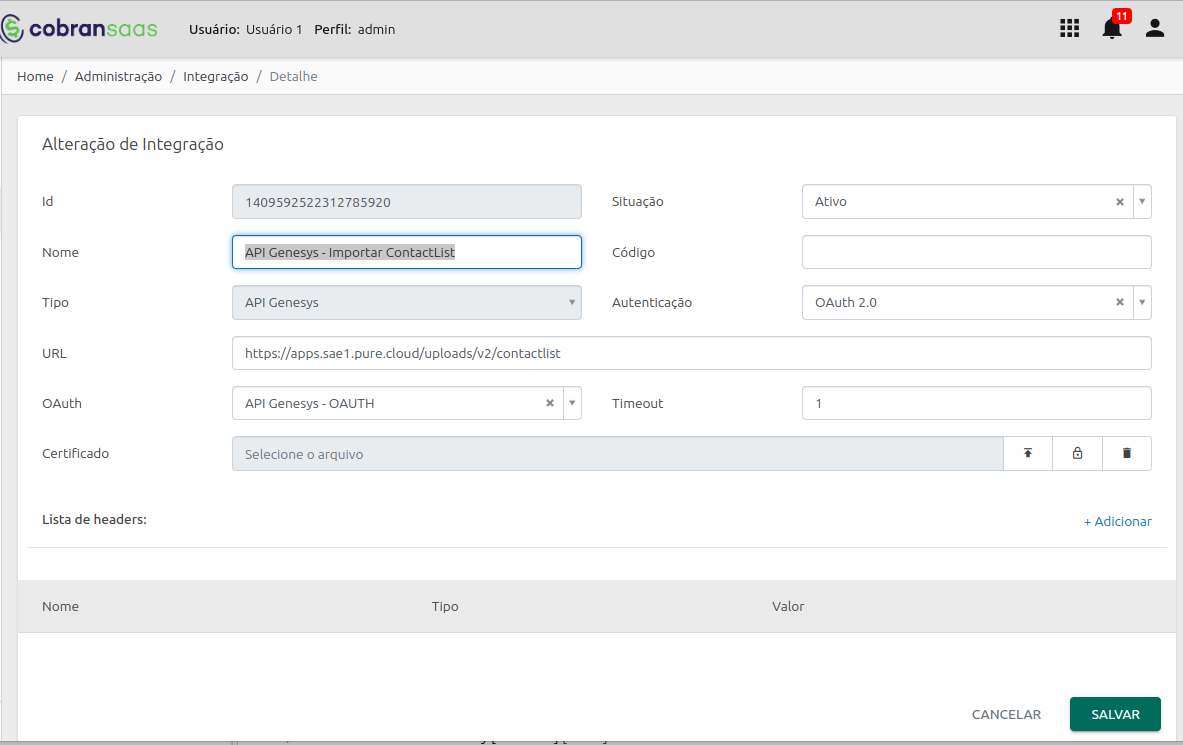The height and width of the screenshot is (745, 1183).
Task: Focus the Nome input field
Action: 407,252
